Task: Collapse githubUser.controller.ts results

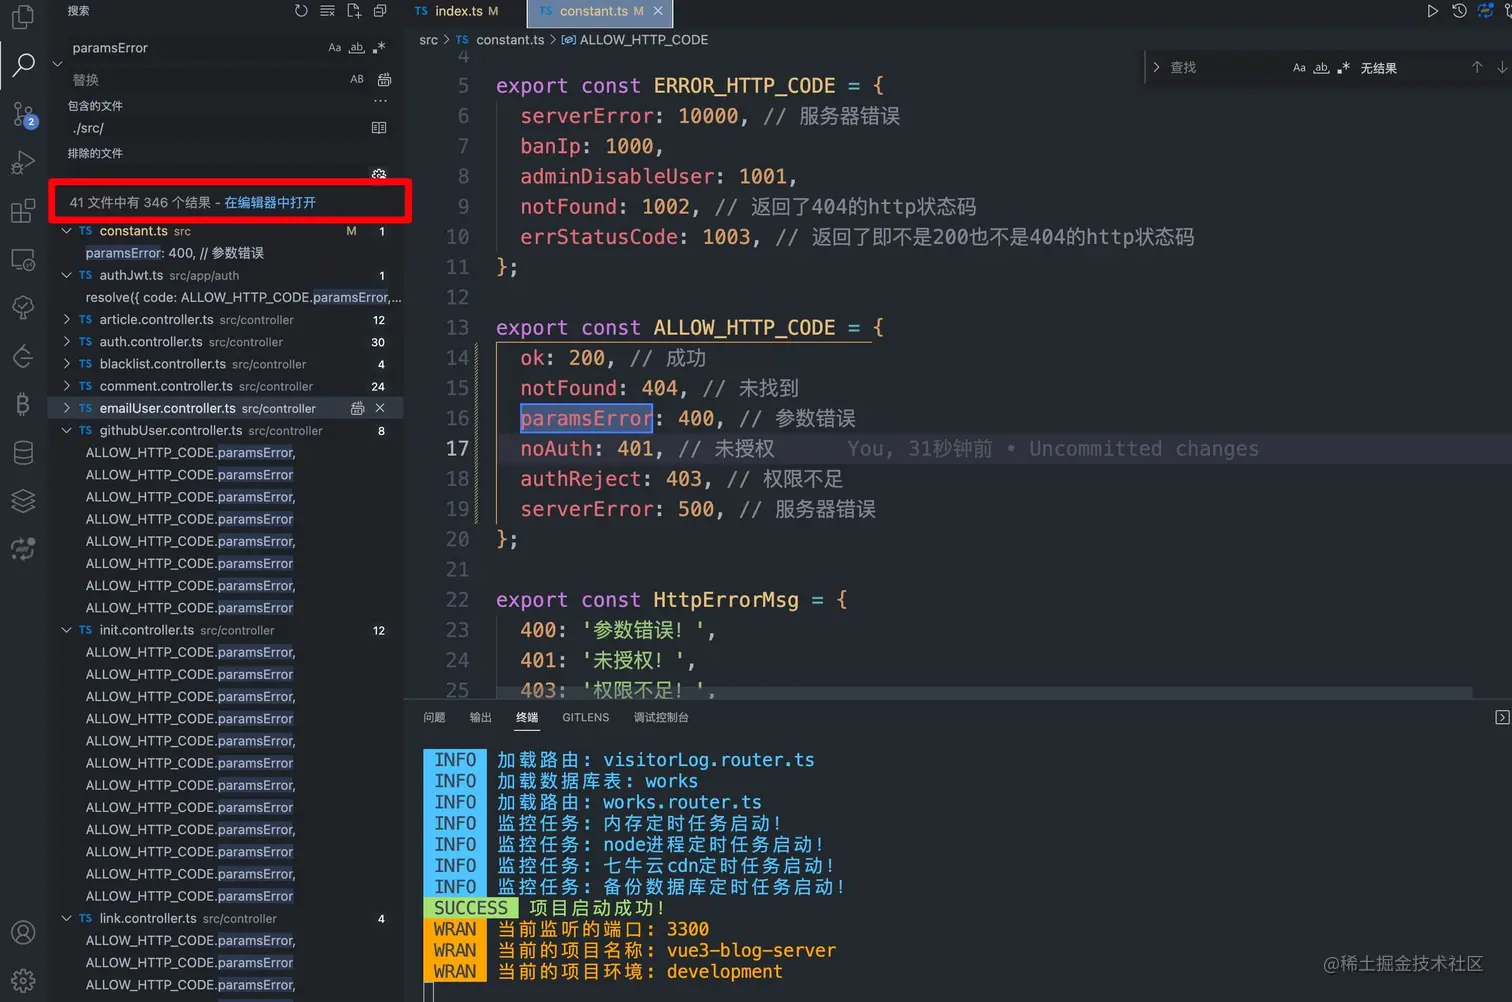Action: 67,430
